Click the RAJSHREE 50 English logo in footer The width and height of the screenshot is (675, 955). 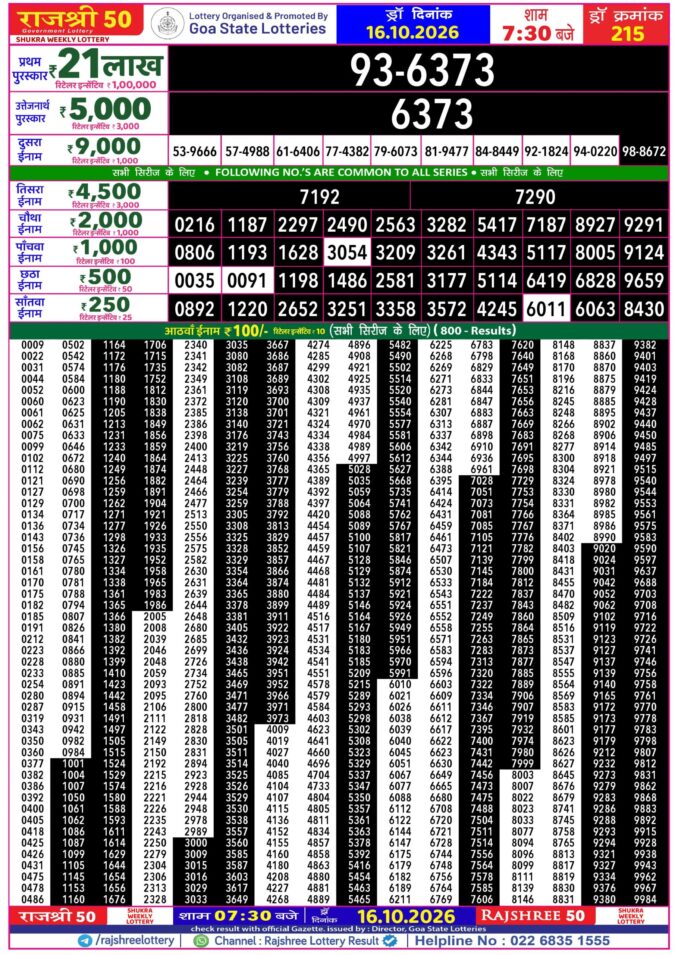(533, 915)
